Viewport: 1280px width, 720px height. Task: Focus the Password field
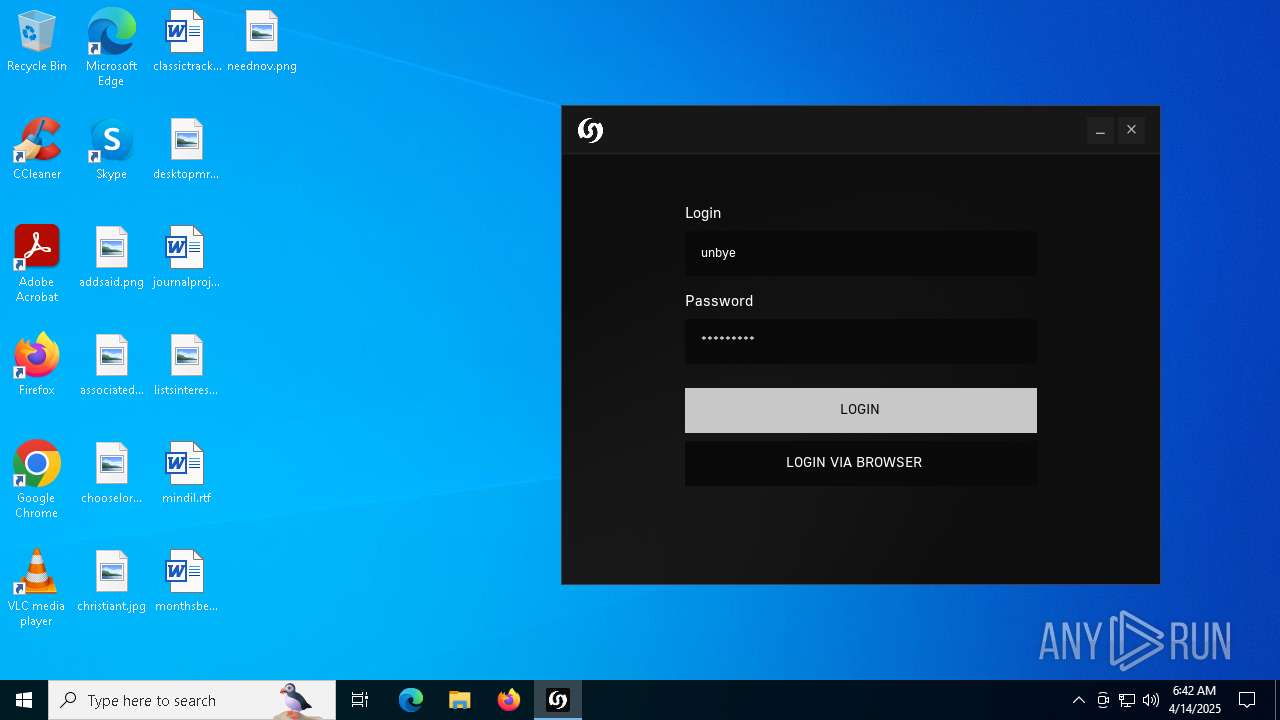coord(860,340)
